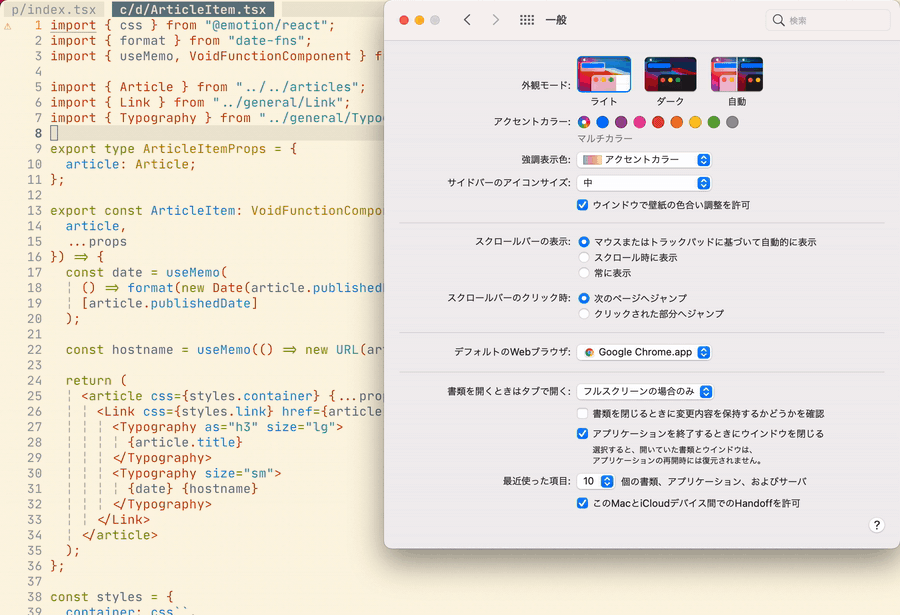Click "date-fns" string on line 2
Viewport: 900px width, 615px height.
(266, 41)
